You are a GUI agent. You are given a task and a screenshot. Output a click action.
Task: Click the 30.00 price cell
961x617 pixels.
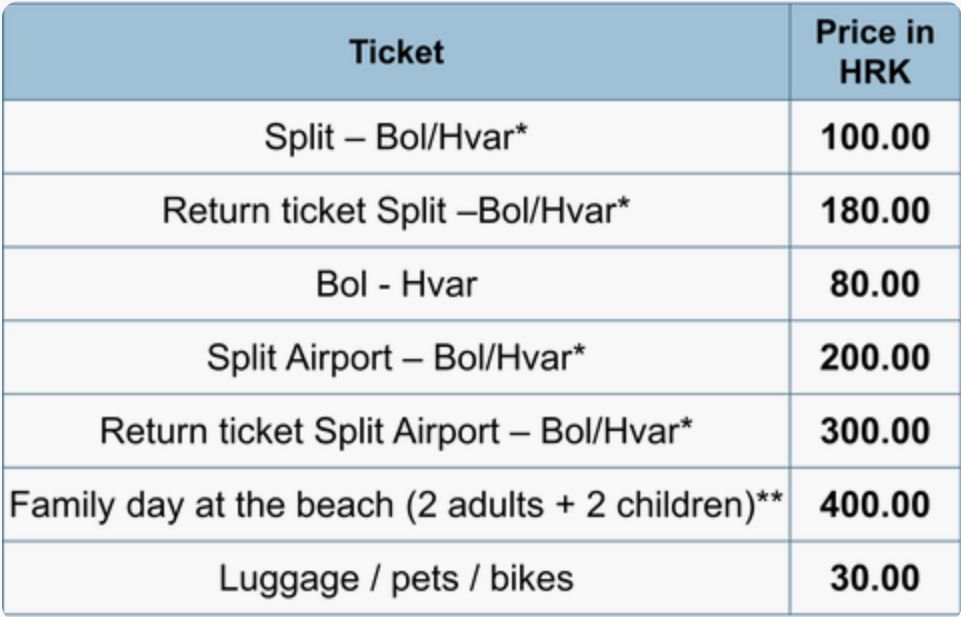875,578
